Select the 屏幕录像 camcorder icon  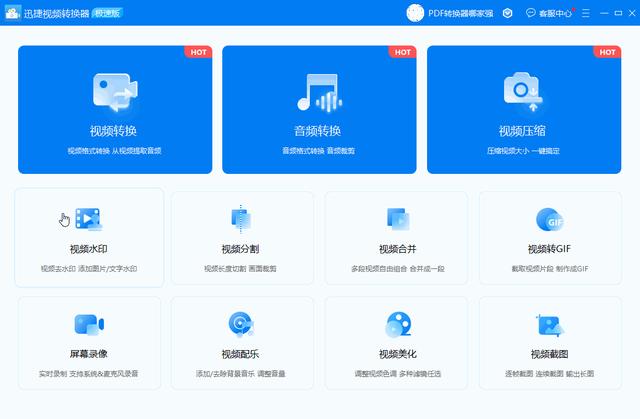pos(89,324)
